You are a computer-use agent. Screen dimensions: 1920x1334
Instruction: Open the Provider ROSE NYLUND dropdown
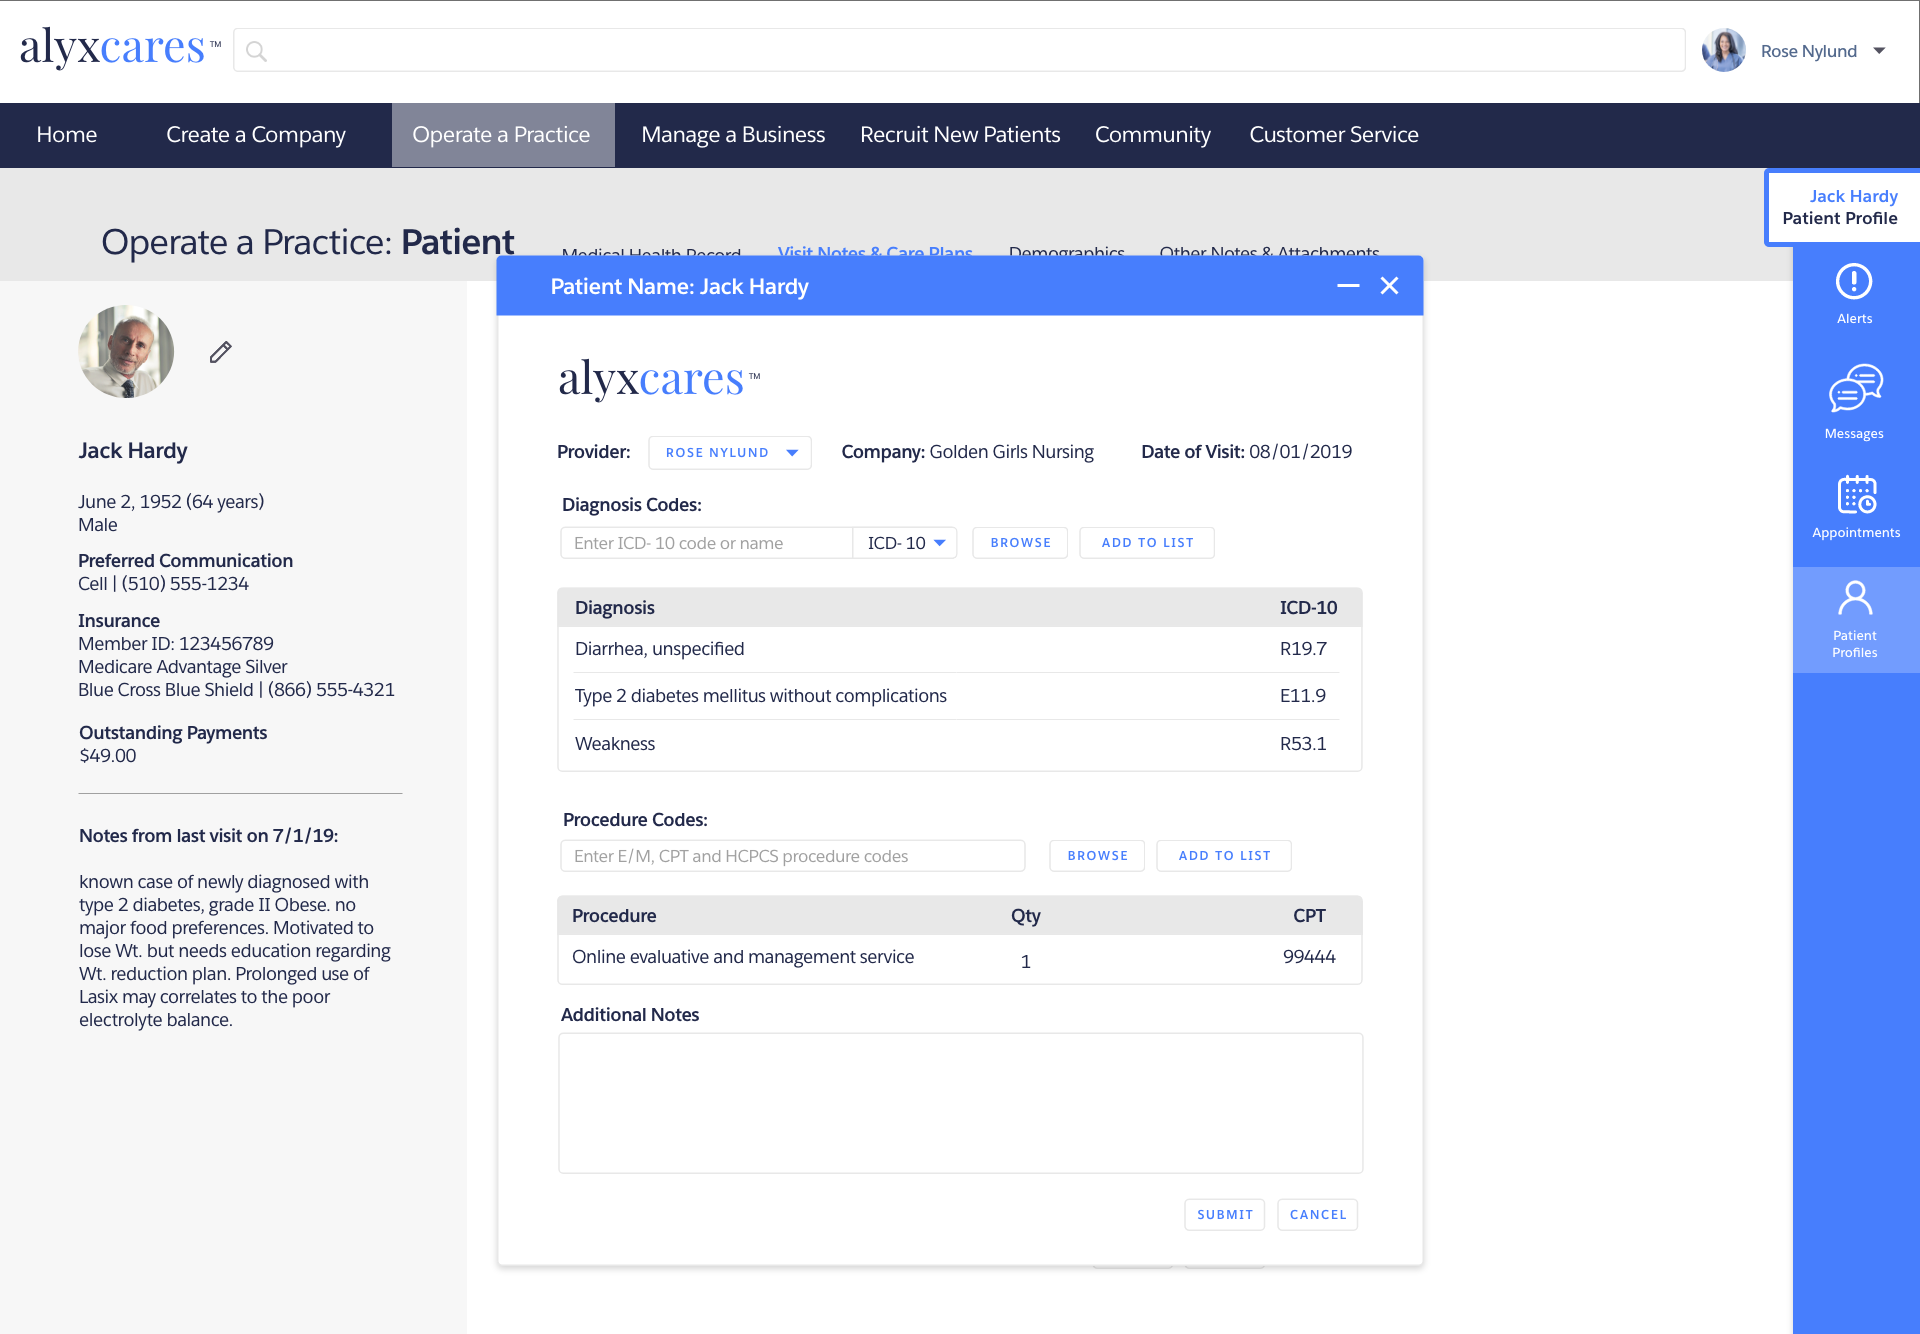point(730,453)
